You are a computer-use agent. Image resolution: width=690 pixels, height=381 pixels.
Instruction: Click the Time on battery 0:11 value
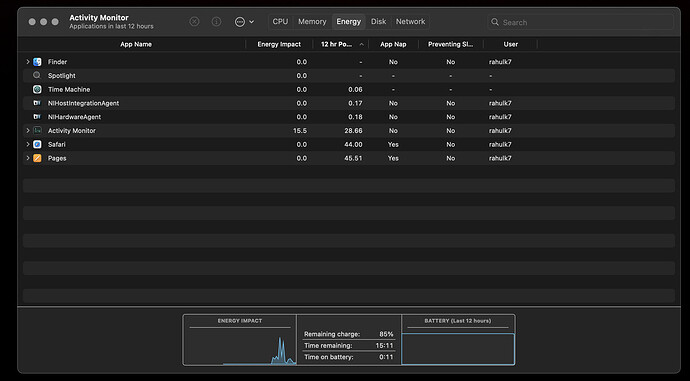click(x=386, y=357)
